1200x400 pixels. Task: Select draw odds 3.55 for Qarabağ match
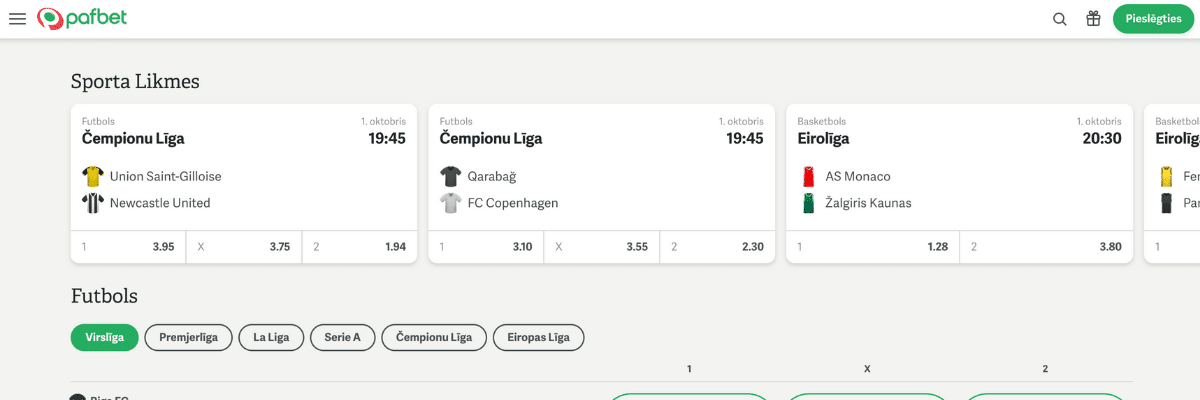[x=601, y=247]
